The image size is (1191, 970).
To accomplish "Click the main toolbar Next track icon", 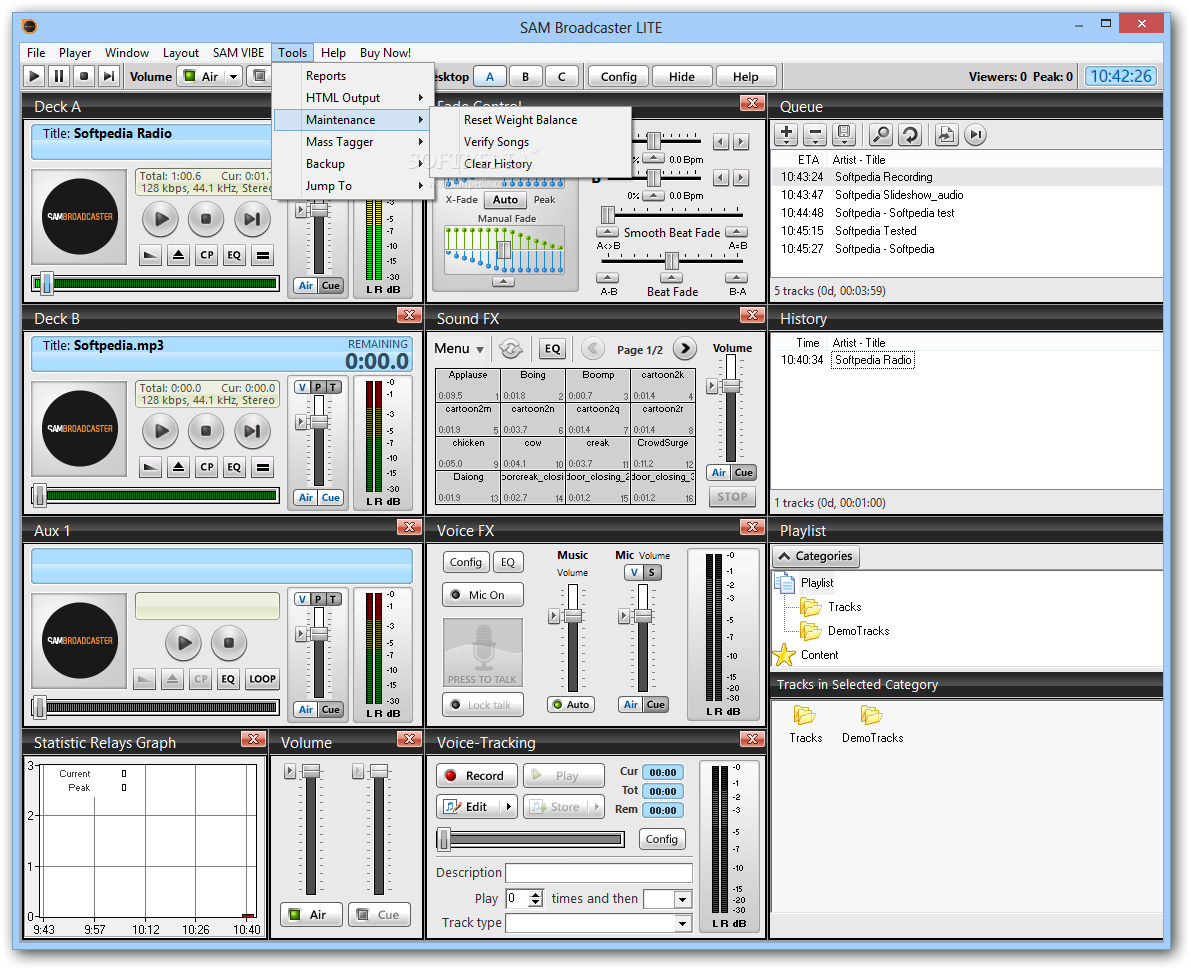I will [109, 76].
